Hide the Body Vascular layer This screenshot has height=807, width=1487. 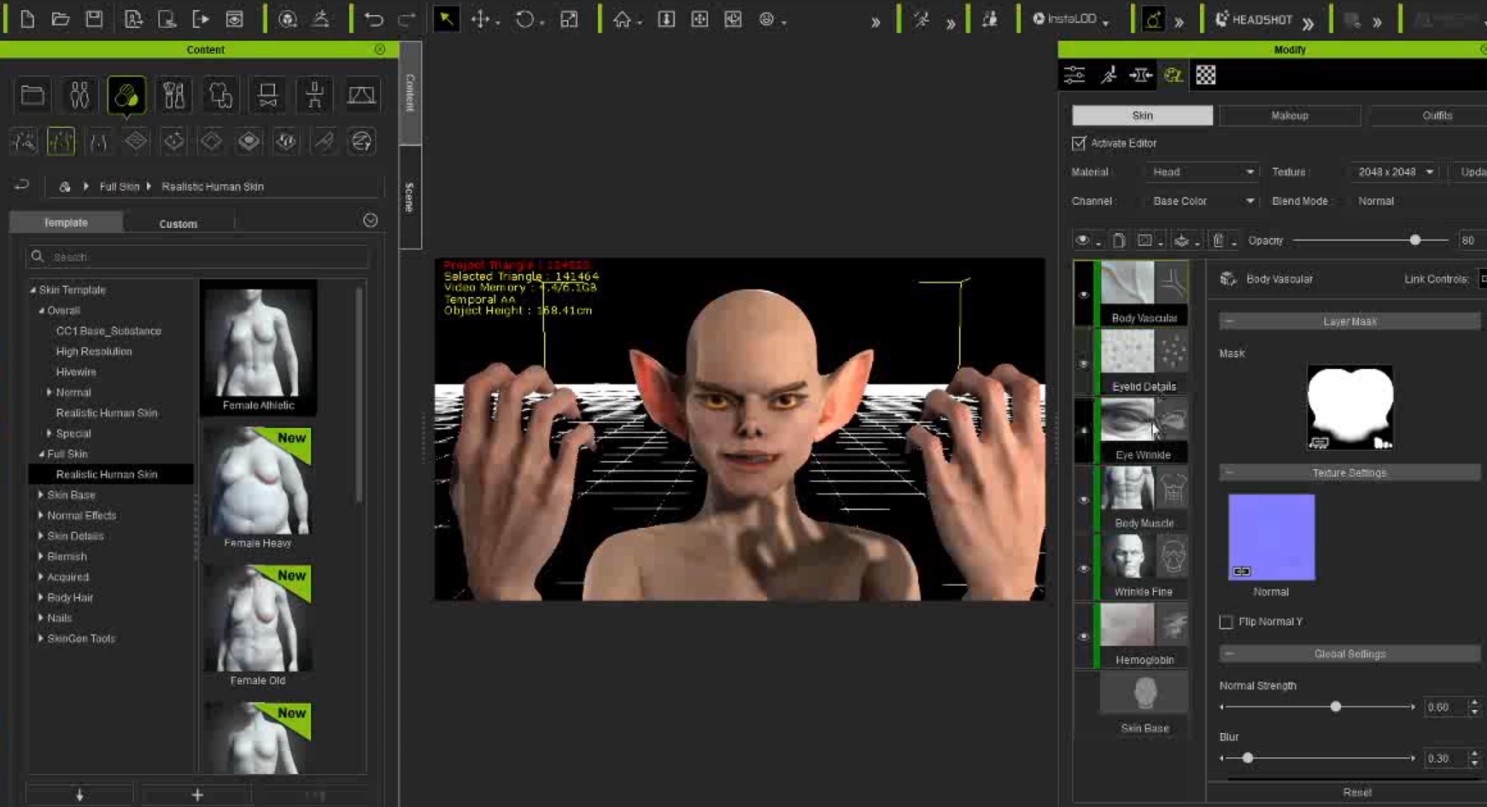[x=1083, y=294]
